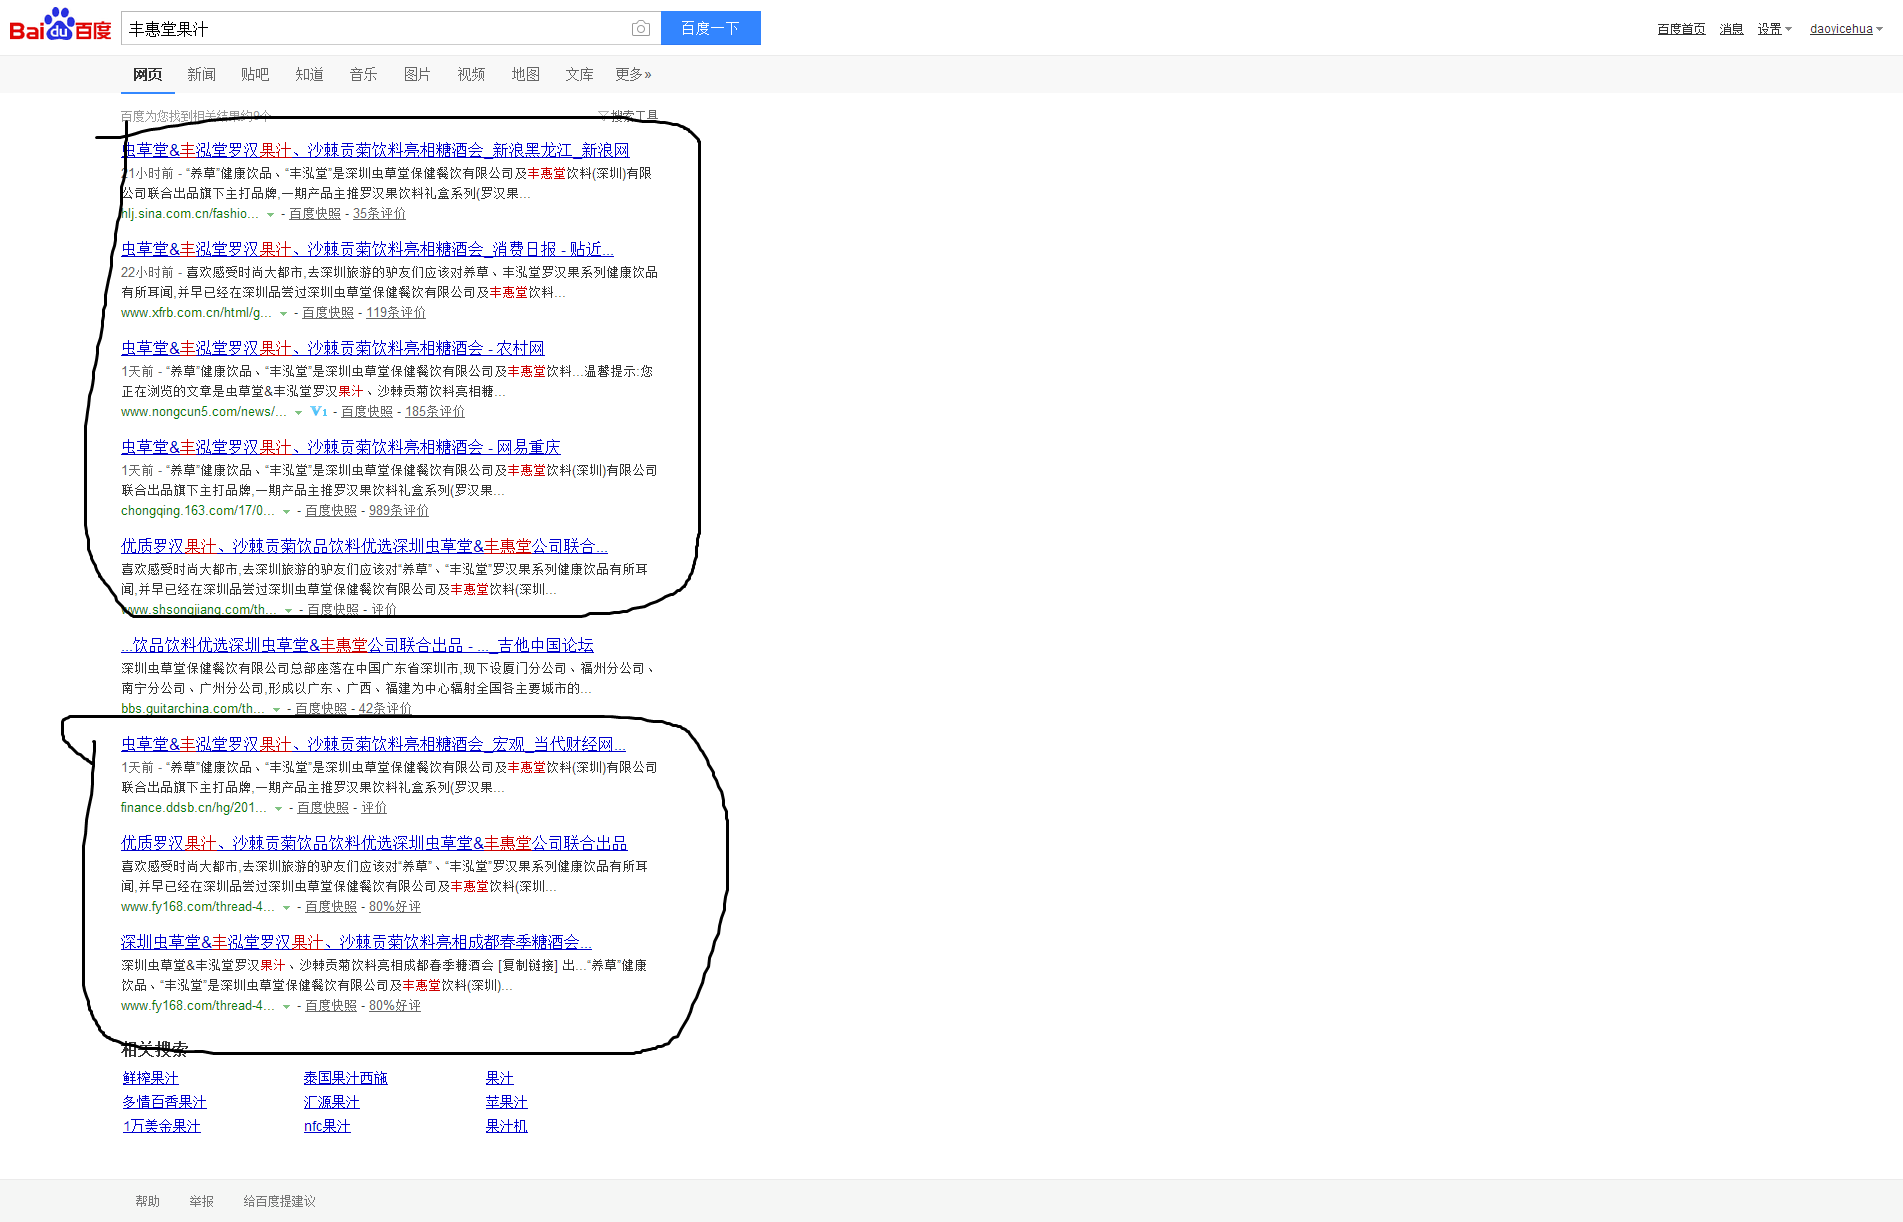Switch to the 新闻 tab
This screenshot has height=1222, width=1903.
pyautogui.click(x=201, y=74)
